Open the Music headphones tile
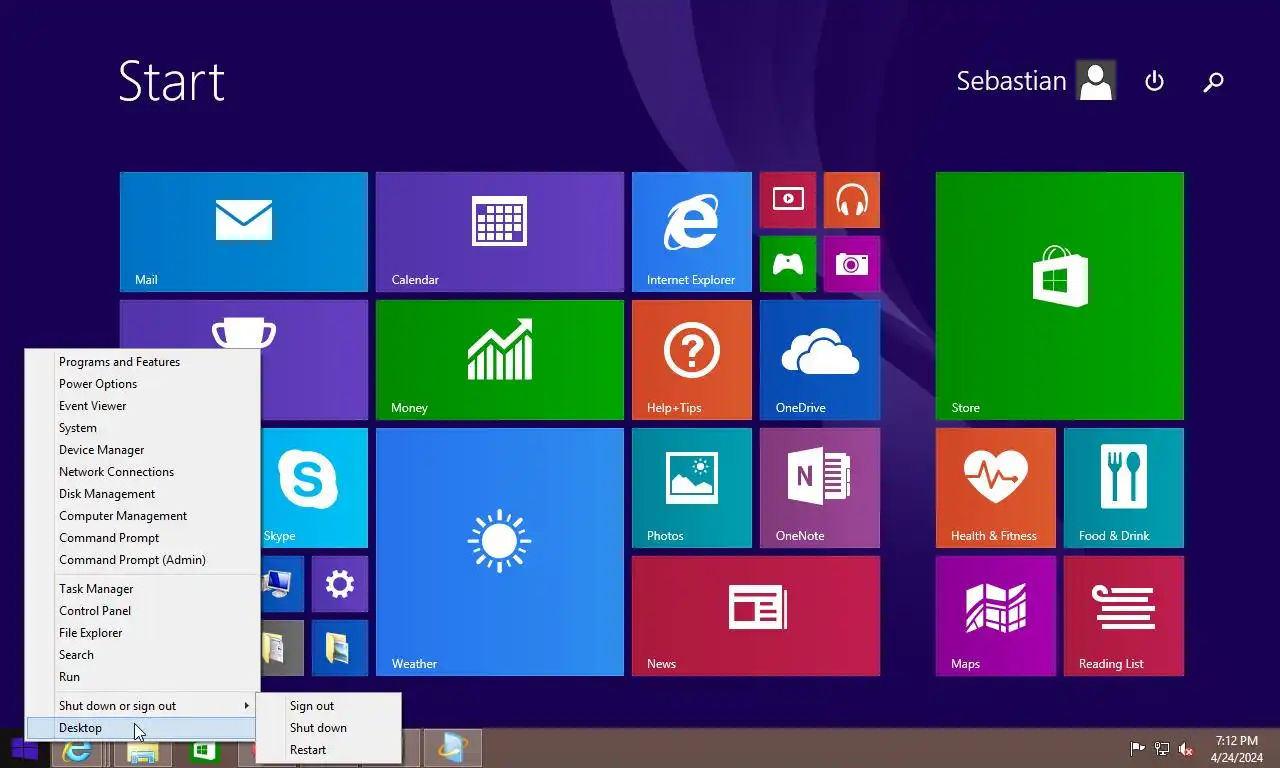 coord(852,200)
